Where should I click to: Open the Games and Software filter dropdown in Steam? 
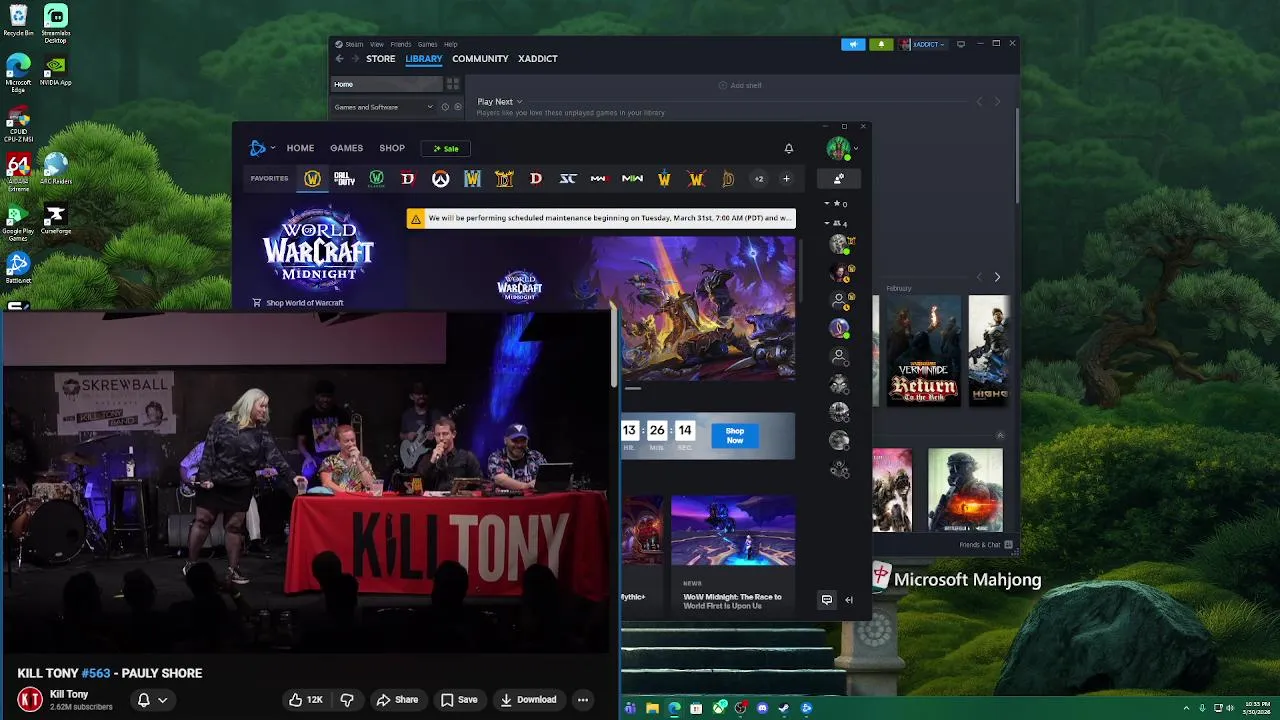[384, 107]
